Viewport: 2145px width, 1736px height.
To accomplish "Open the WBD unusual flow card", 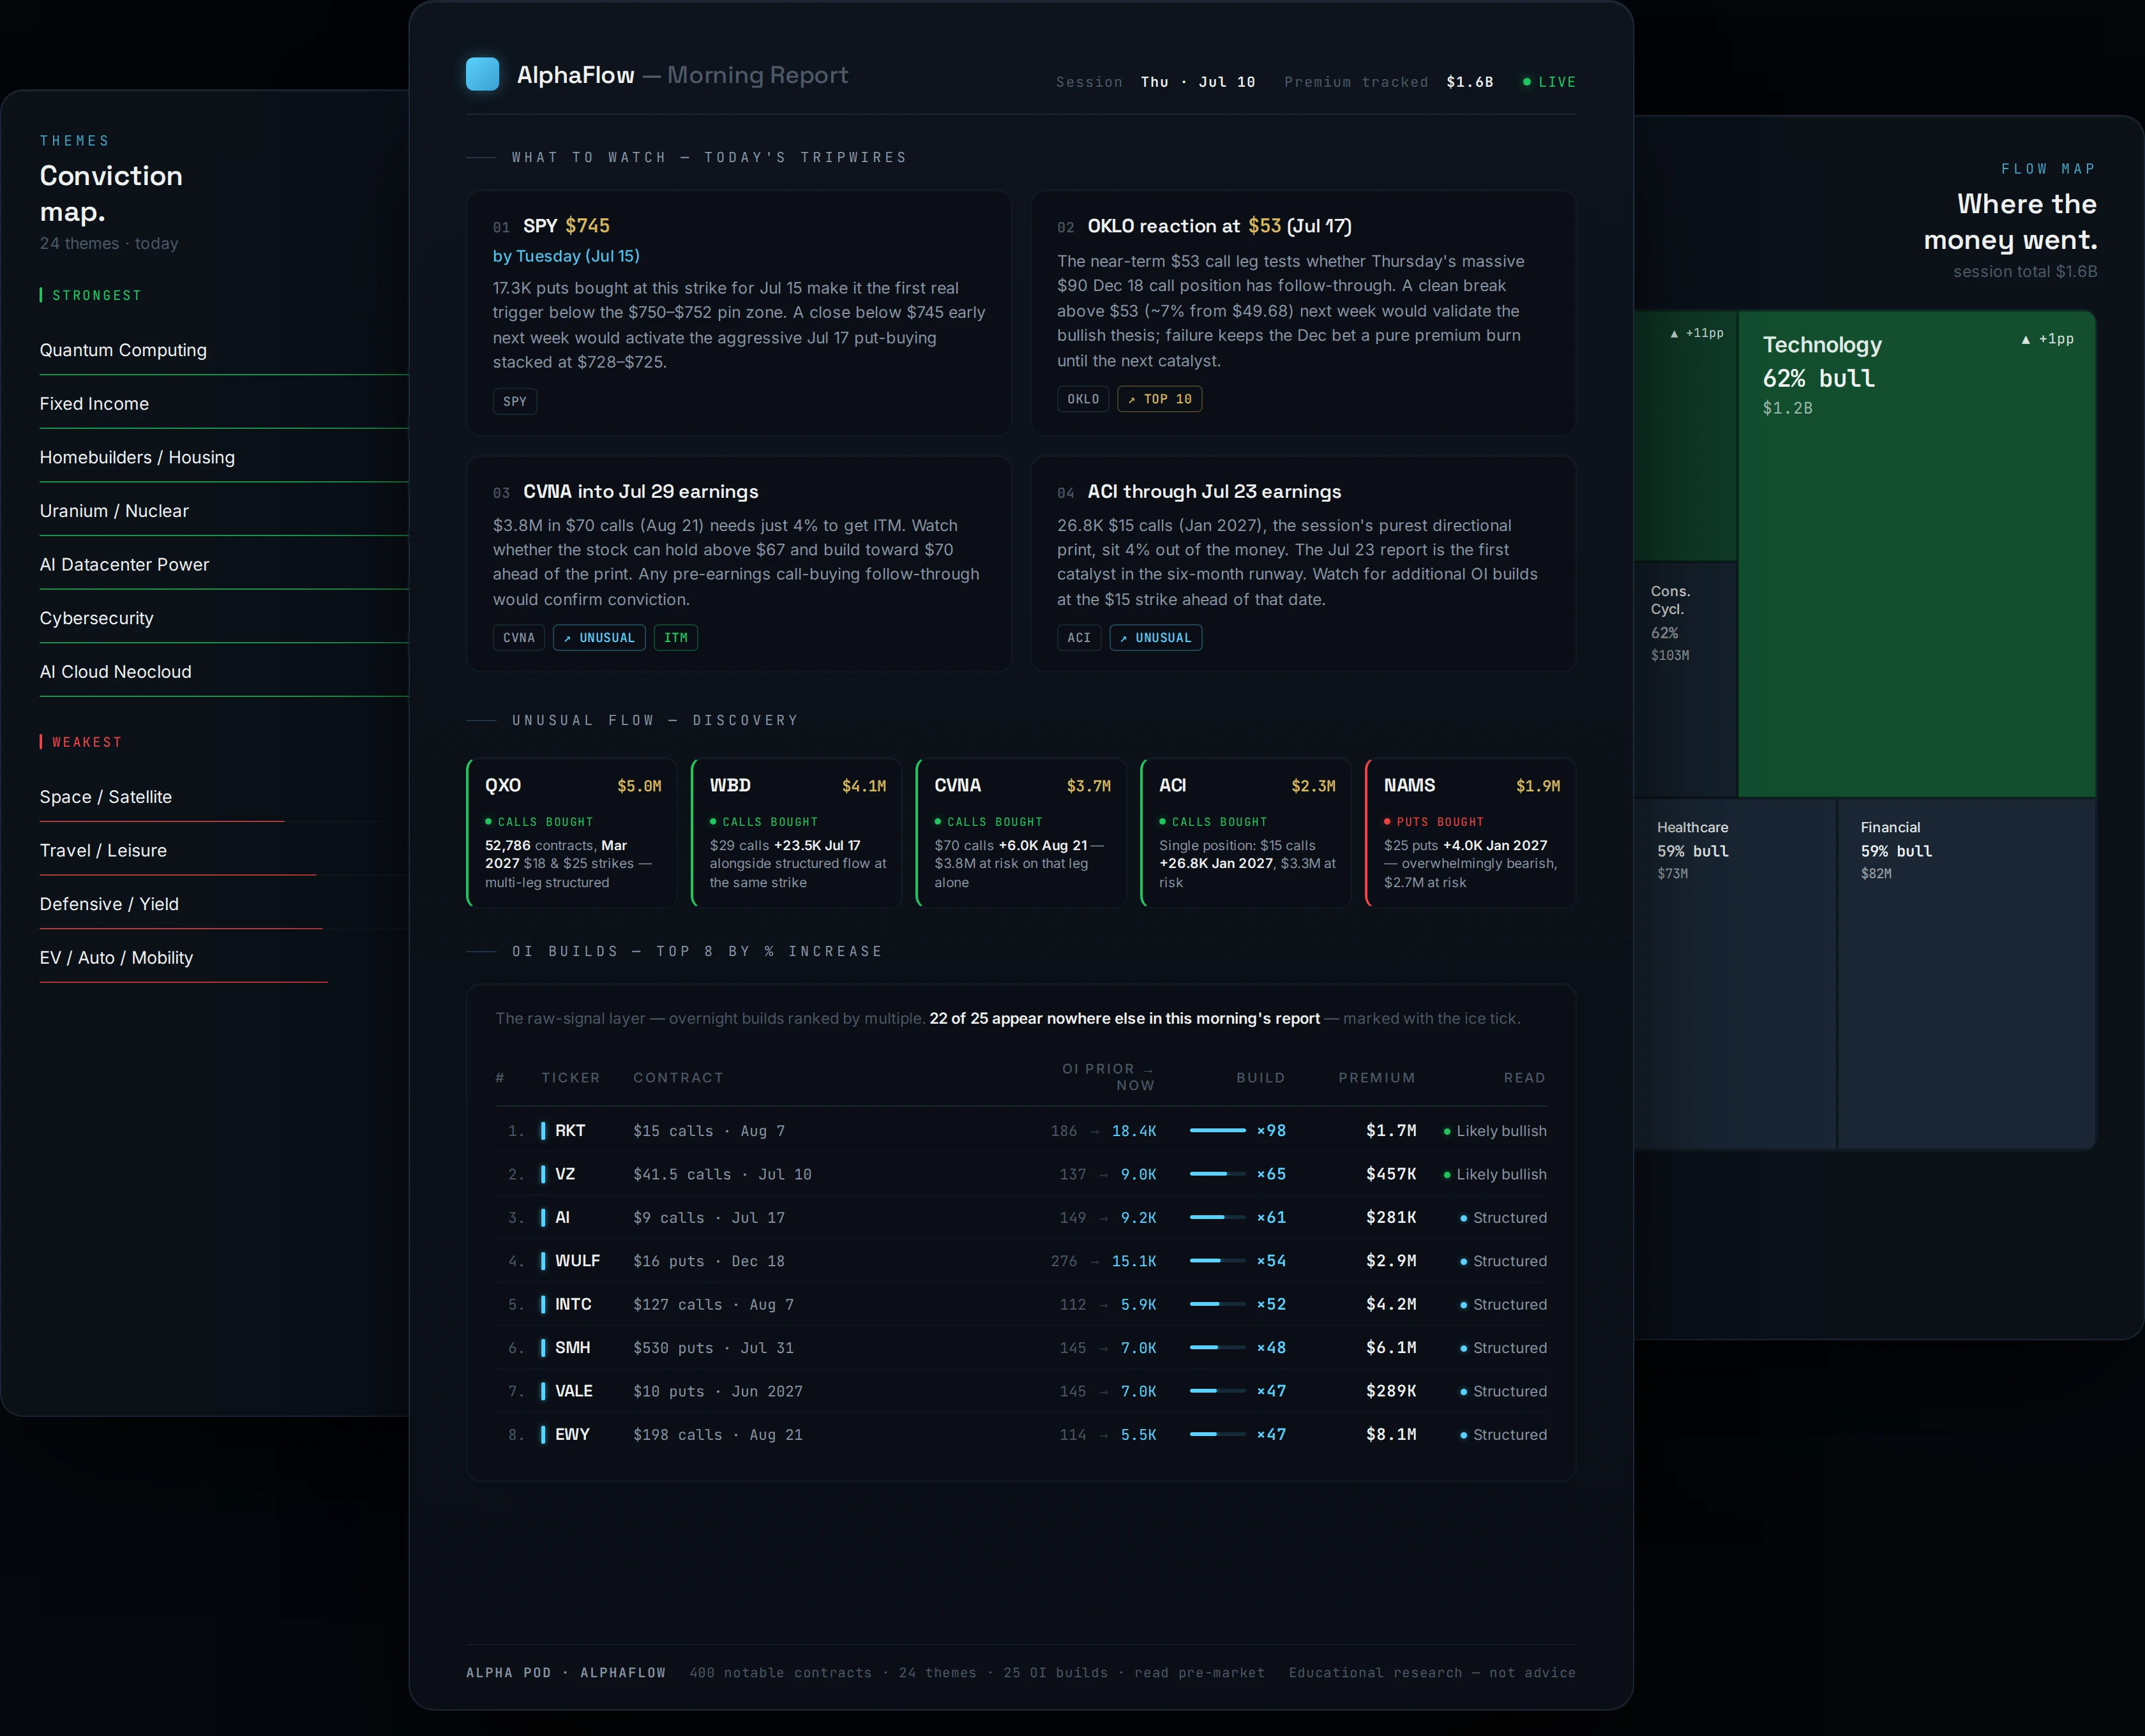I will coord(796,833).
